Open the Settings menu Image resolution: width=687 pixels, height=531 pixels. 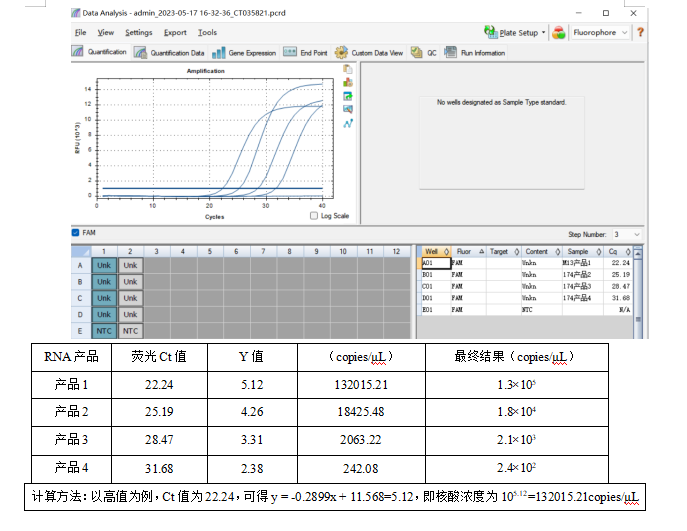coord(138,33)
